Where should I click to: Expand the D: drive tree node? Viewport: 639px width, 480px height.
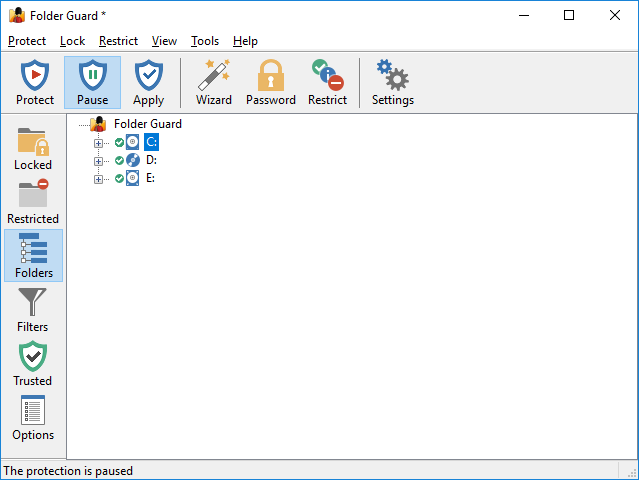click(98, 161)
